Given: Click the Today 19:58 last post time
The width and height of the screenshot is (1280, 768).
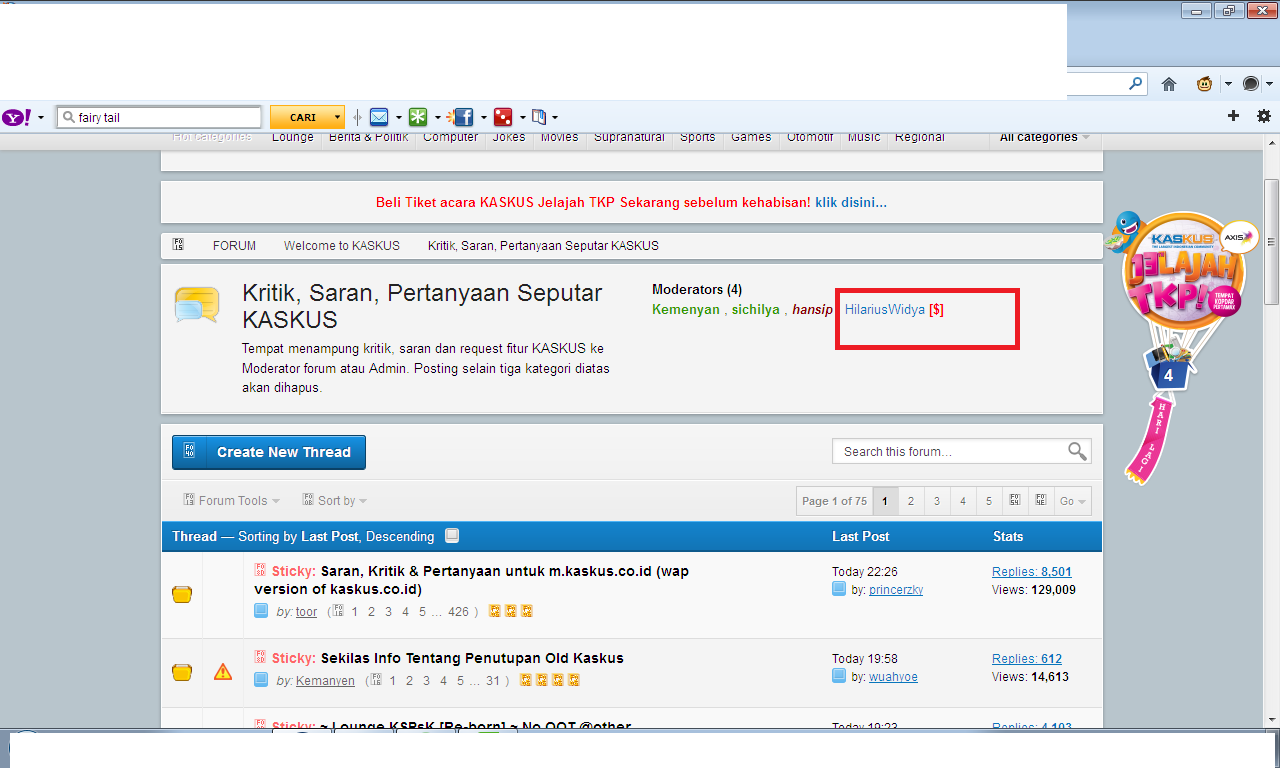Looking at the screenshot, I should (865, 659).
